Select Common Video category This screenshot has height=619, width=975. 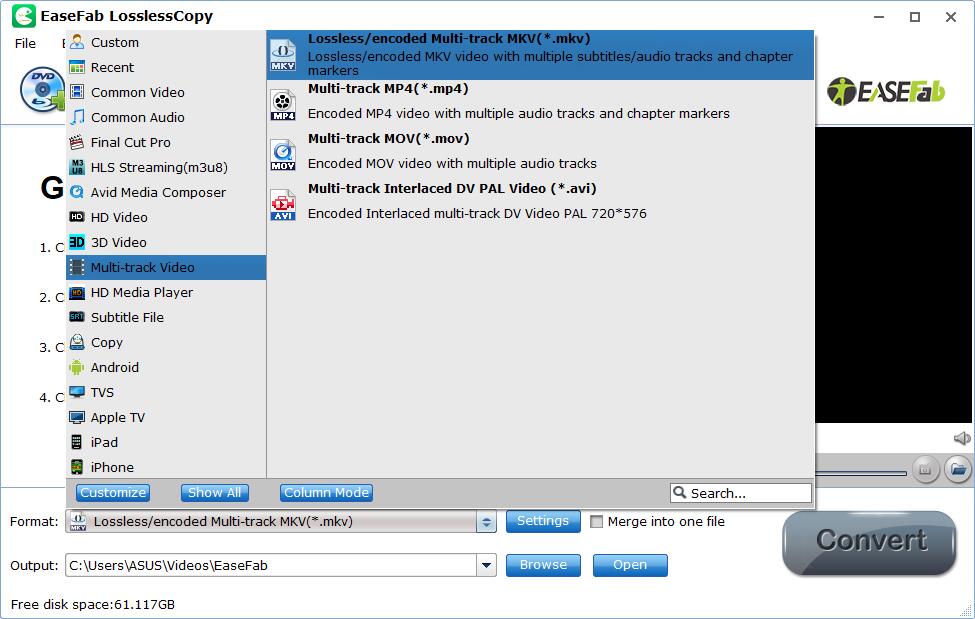tap(166, 92)
